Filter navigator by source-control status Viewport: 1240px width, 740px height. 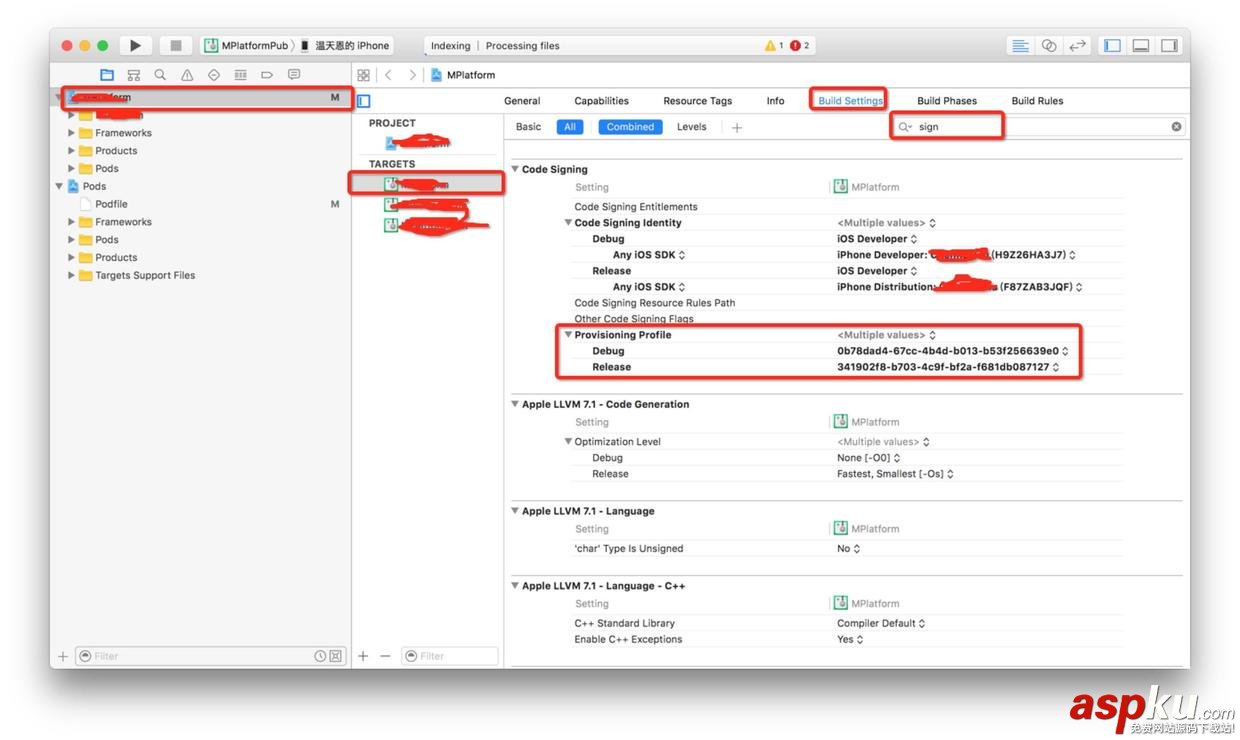[335, 656]
